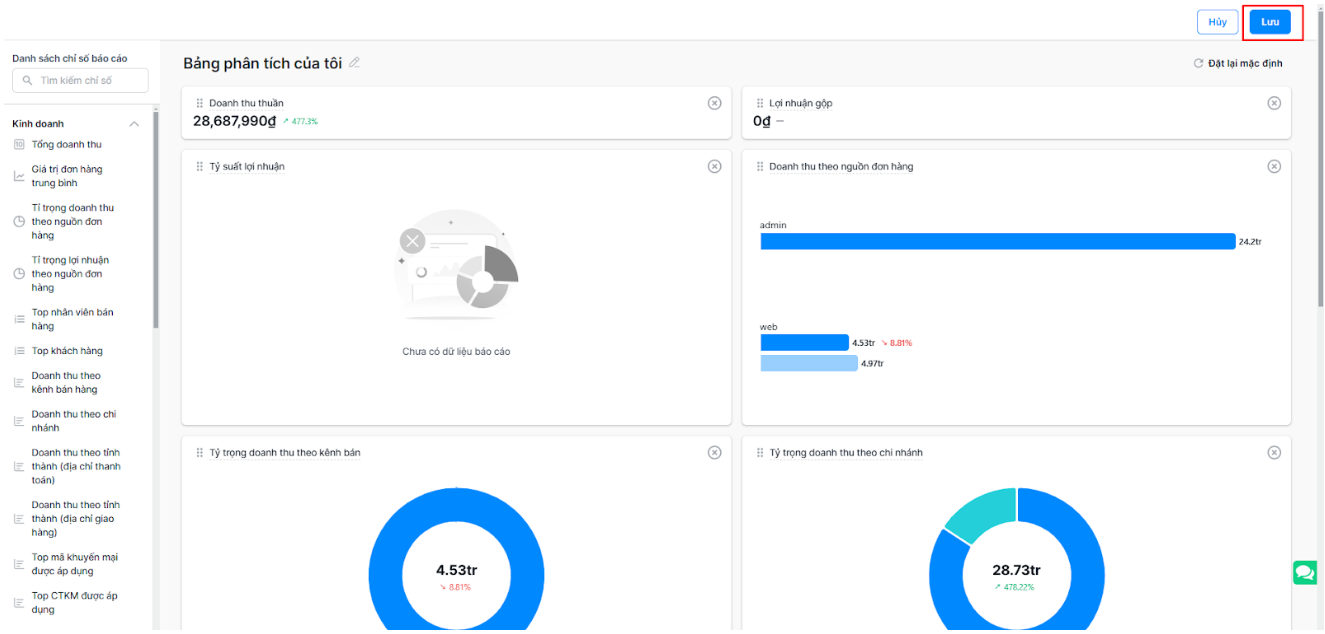Click the pencil icon beside Bảng phân tích của tôi
The width and height of the screenshot is (1325, 634).
point(354,63)
